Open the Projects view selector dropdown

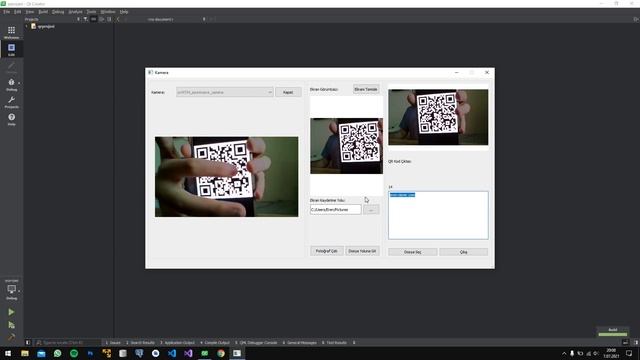pyautogui.click(x=78, y=19)
